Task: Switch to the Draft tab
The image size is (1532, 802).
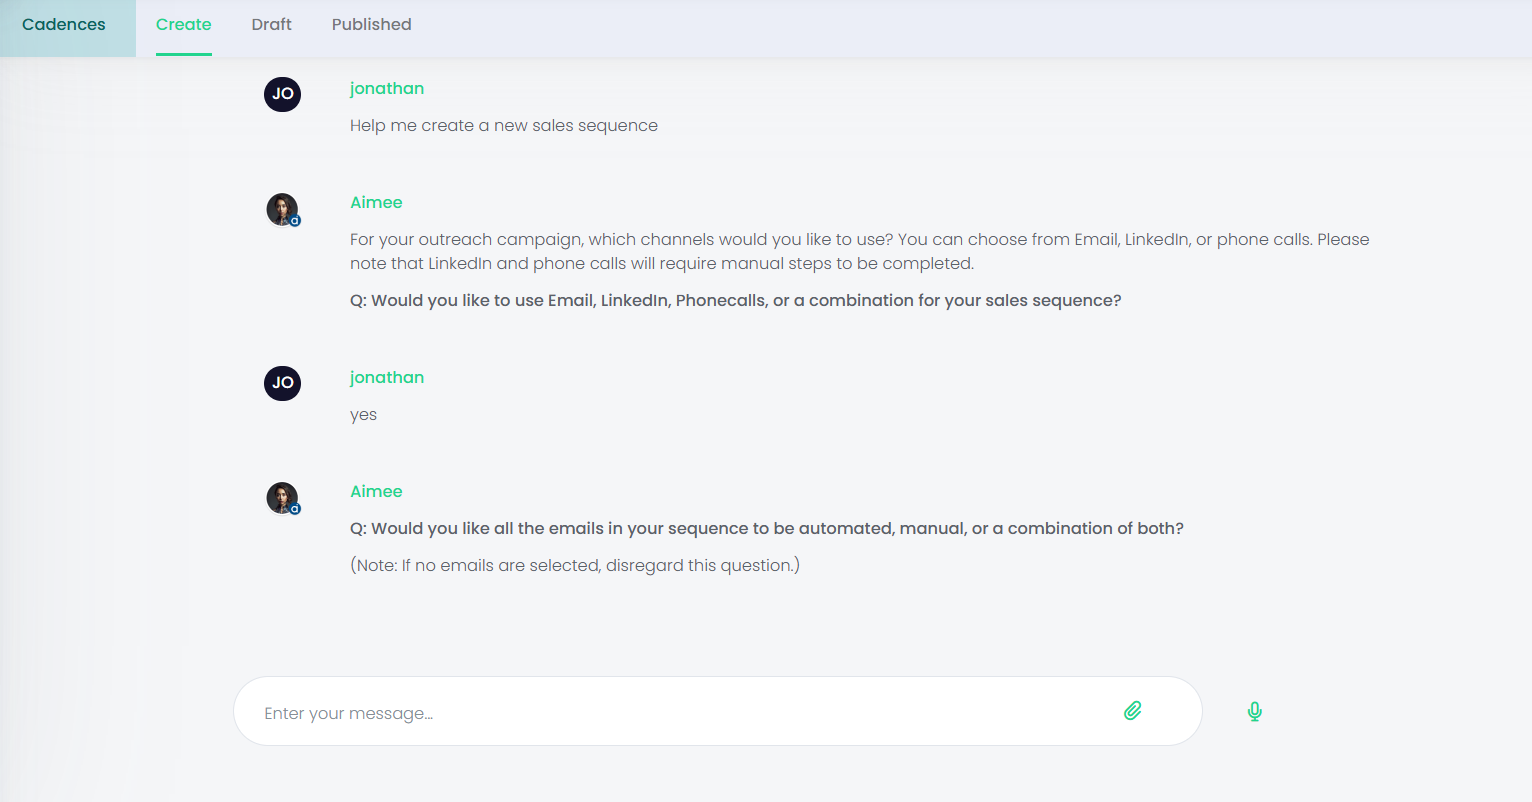Action: [272, 25]
